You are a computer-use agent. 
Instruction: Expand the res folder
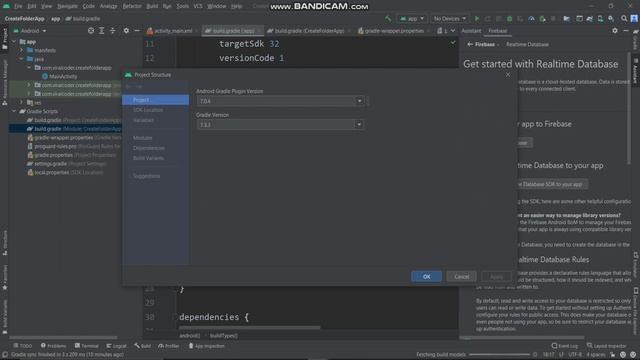point(22,102)
